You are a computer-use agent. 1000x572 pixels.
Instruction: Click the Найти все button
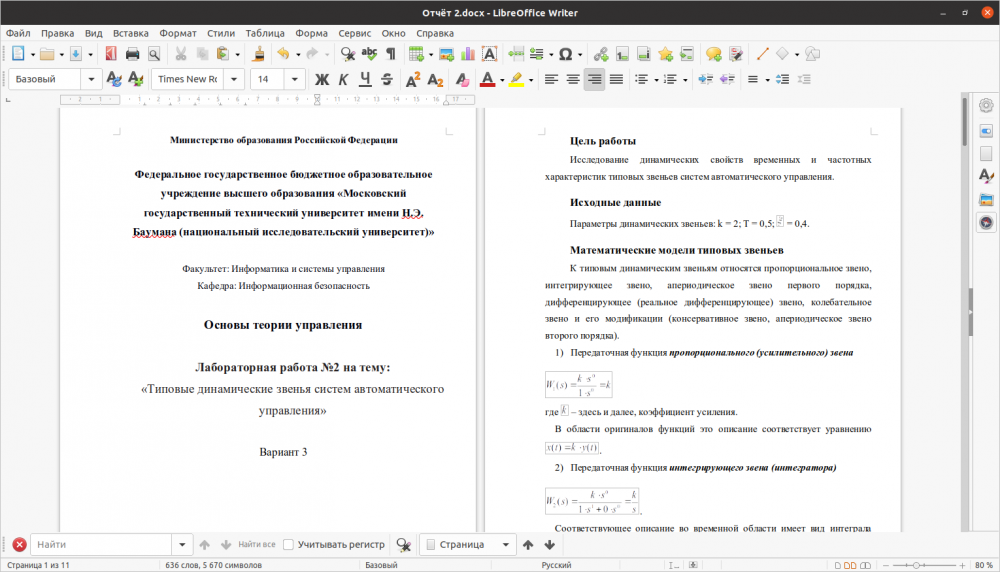click(256, 545)
